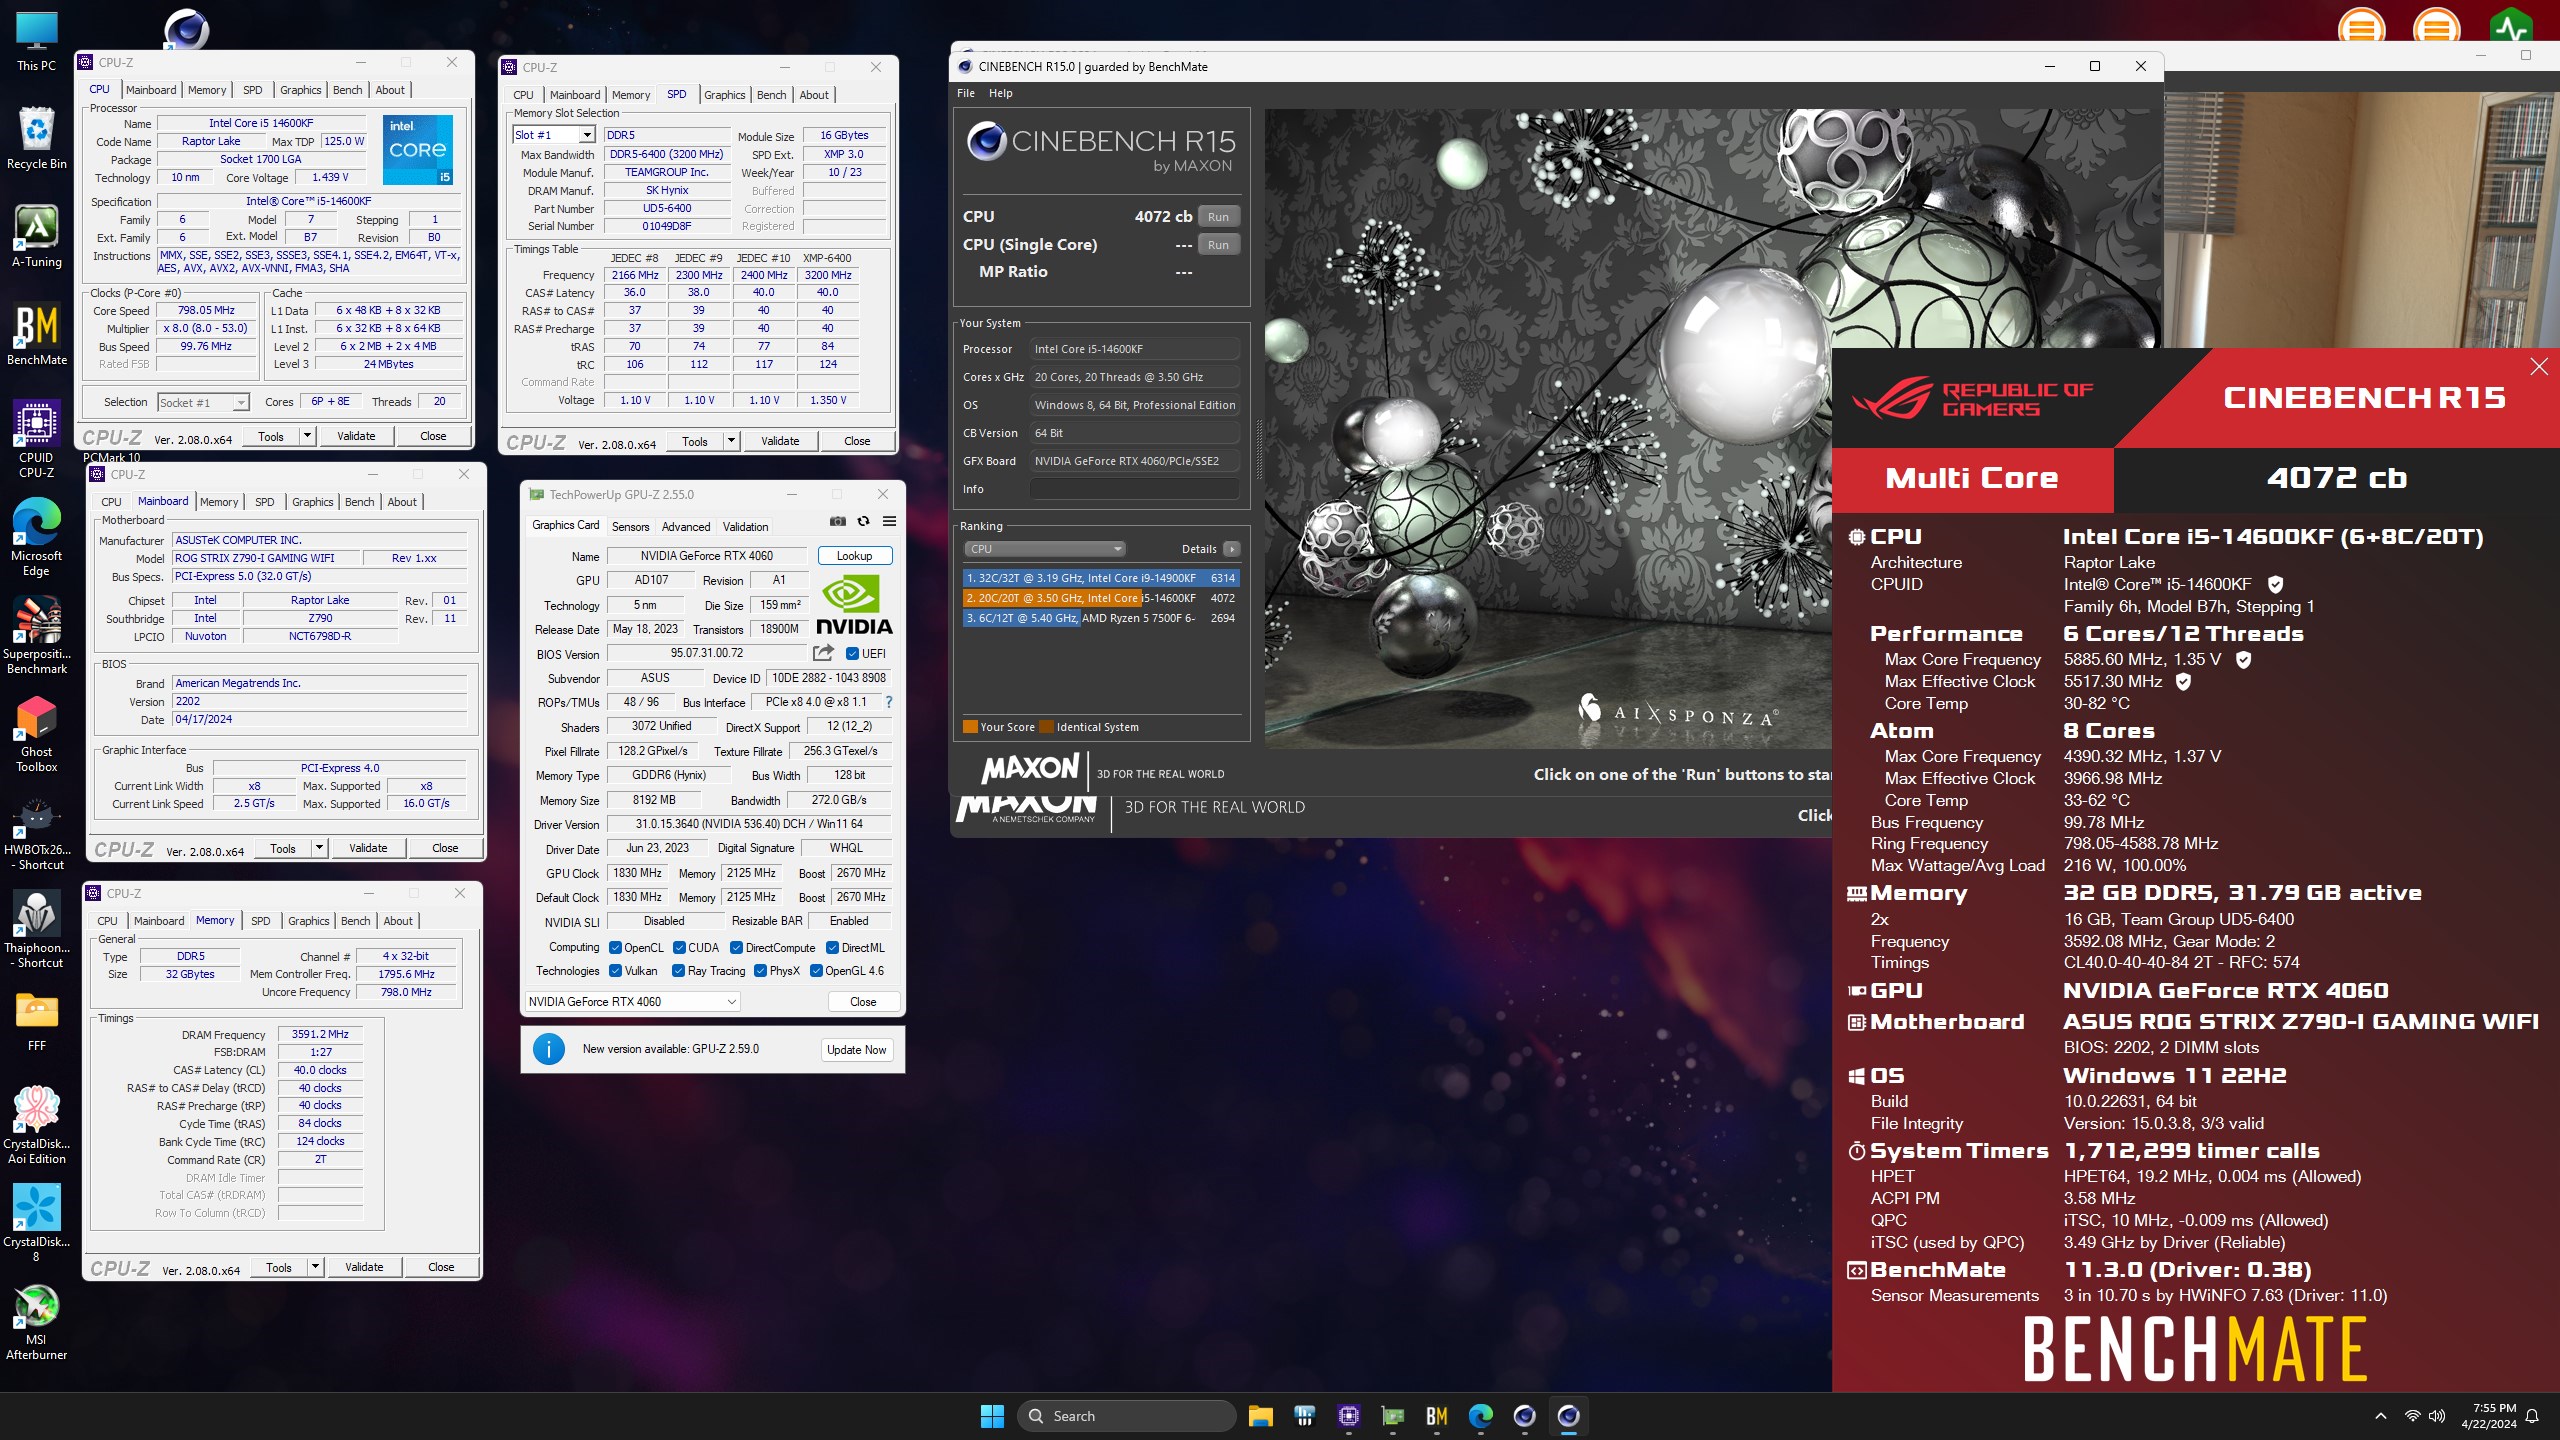The image size is (2560, 1440).
Task: Switch to Advanced tab in GPU-Z
Action: pyautogui.click(x=686, y=527)
